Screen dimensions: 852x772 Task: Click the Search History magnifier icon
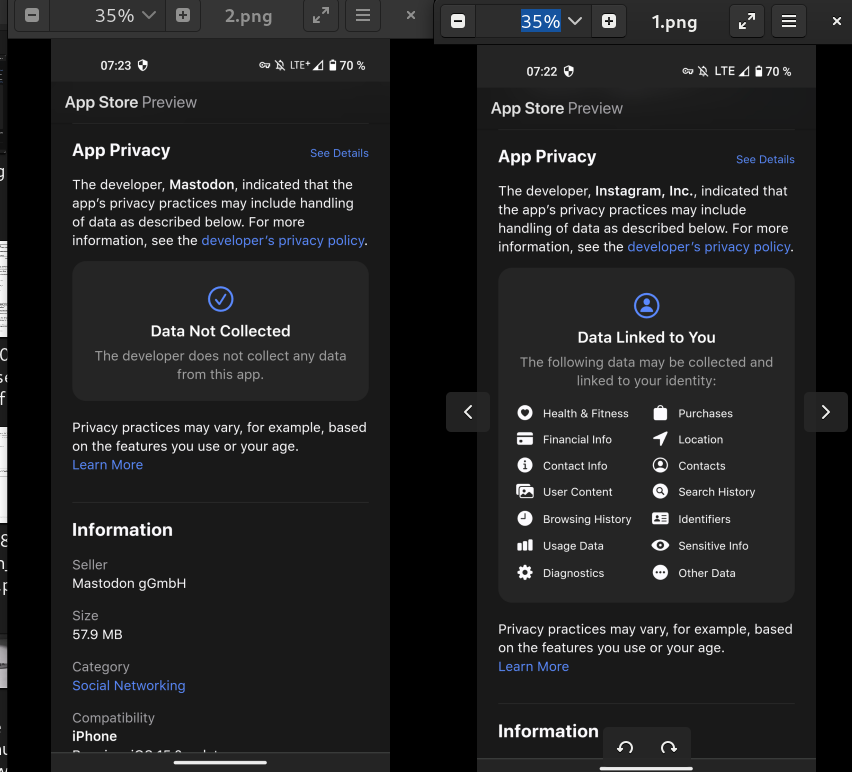click(660, 492)
